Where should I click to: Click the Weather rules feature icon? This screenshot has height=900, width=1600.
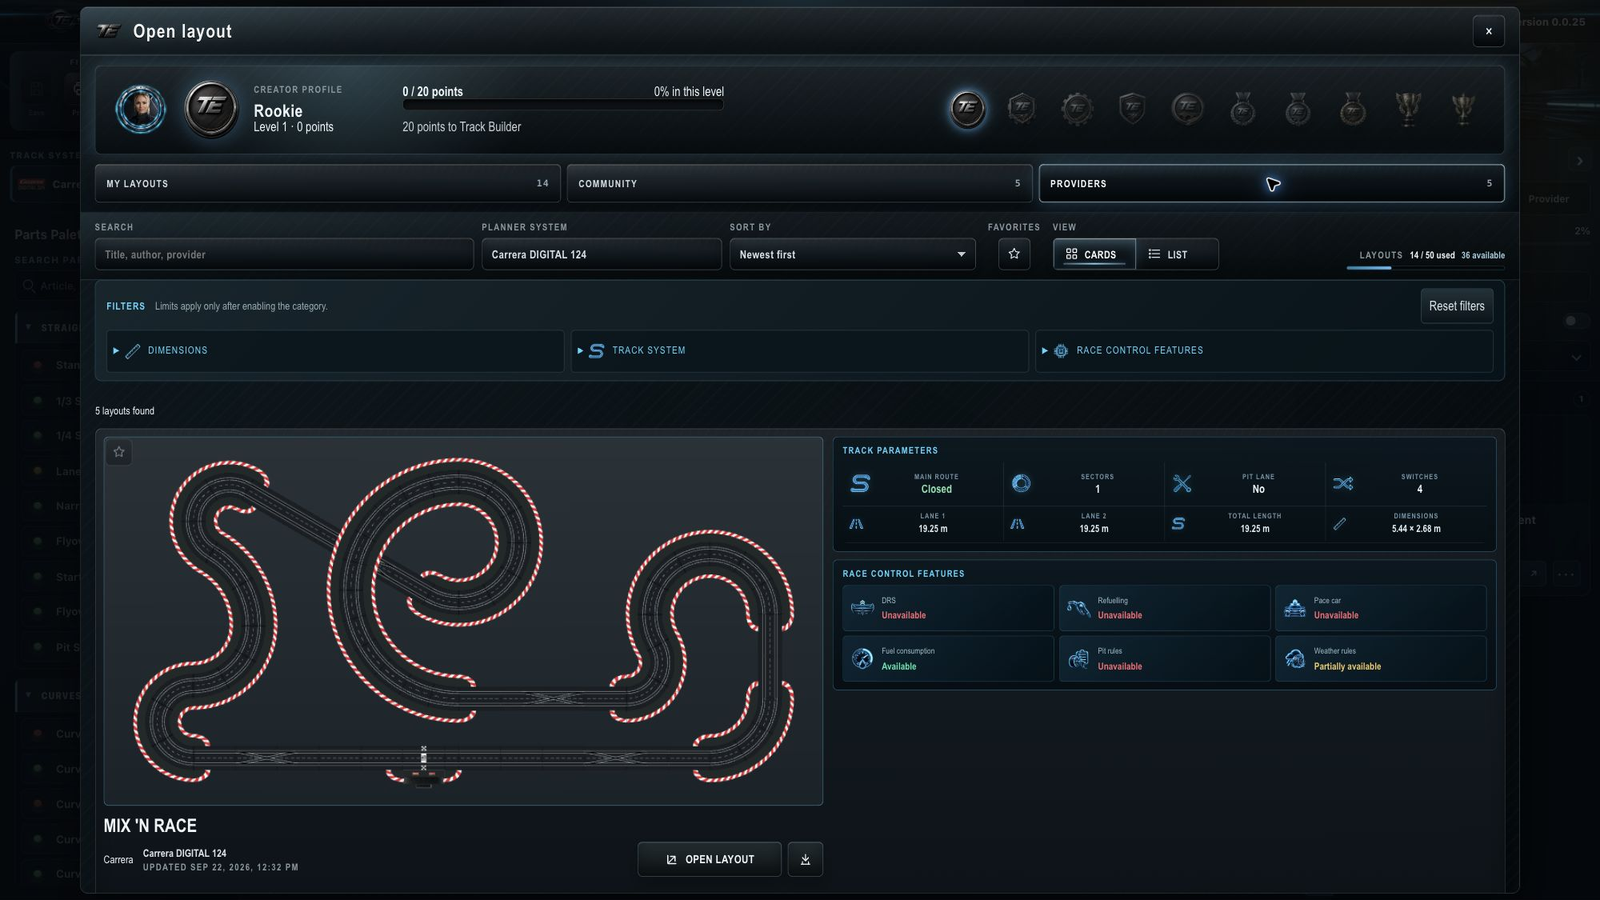1294,658
